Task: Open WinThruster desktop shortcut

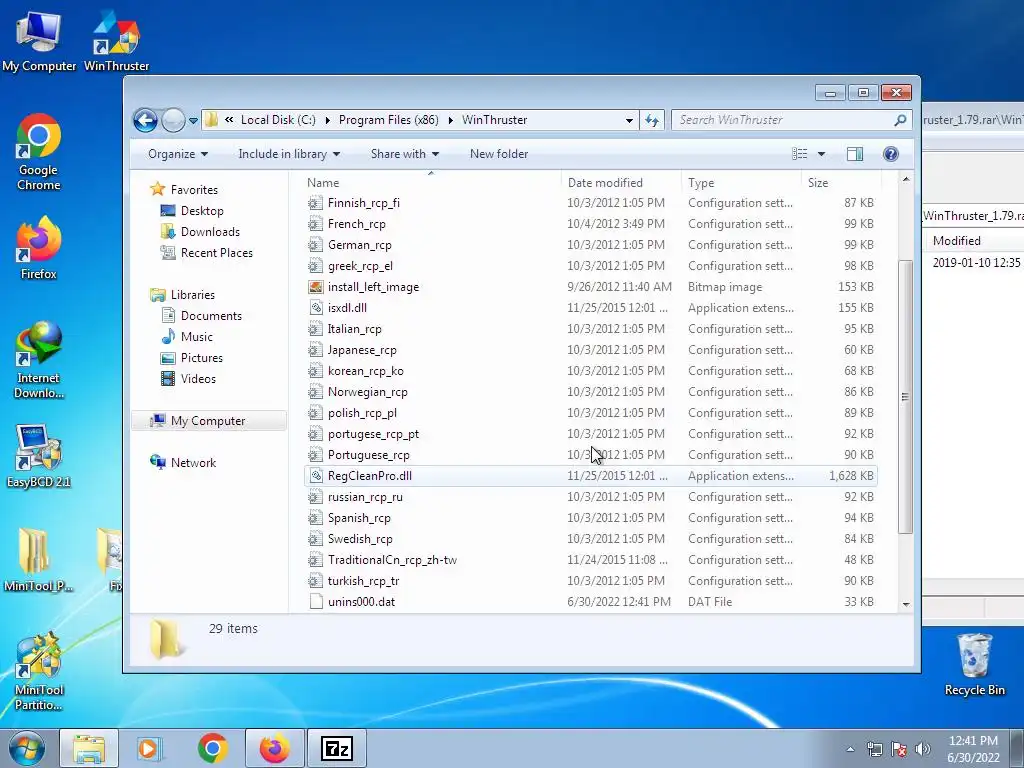Action: [116, 40]
